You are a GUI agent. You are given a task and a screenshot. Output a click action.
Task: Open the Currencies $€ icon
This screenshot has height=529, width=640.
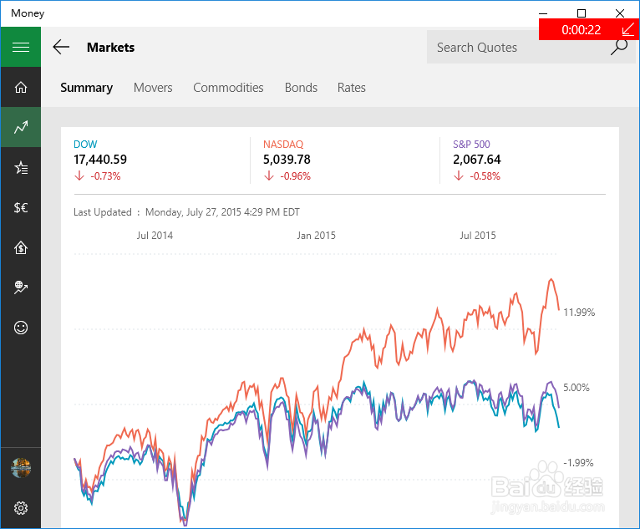21,207
